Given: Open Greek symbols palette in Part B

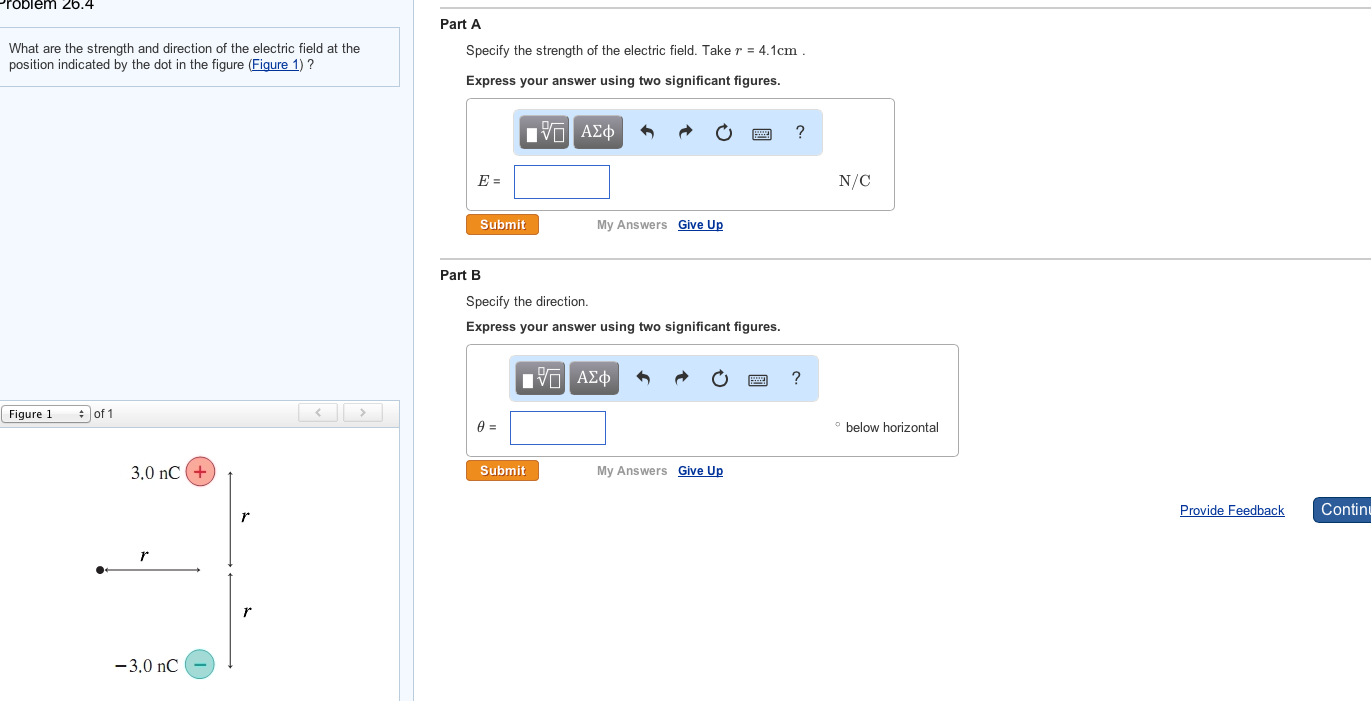Looking at the screenshot, I should [x=594, y=378].
